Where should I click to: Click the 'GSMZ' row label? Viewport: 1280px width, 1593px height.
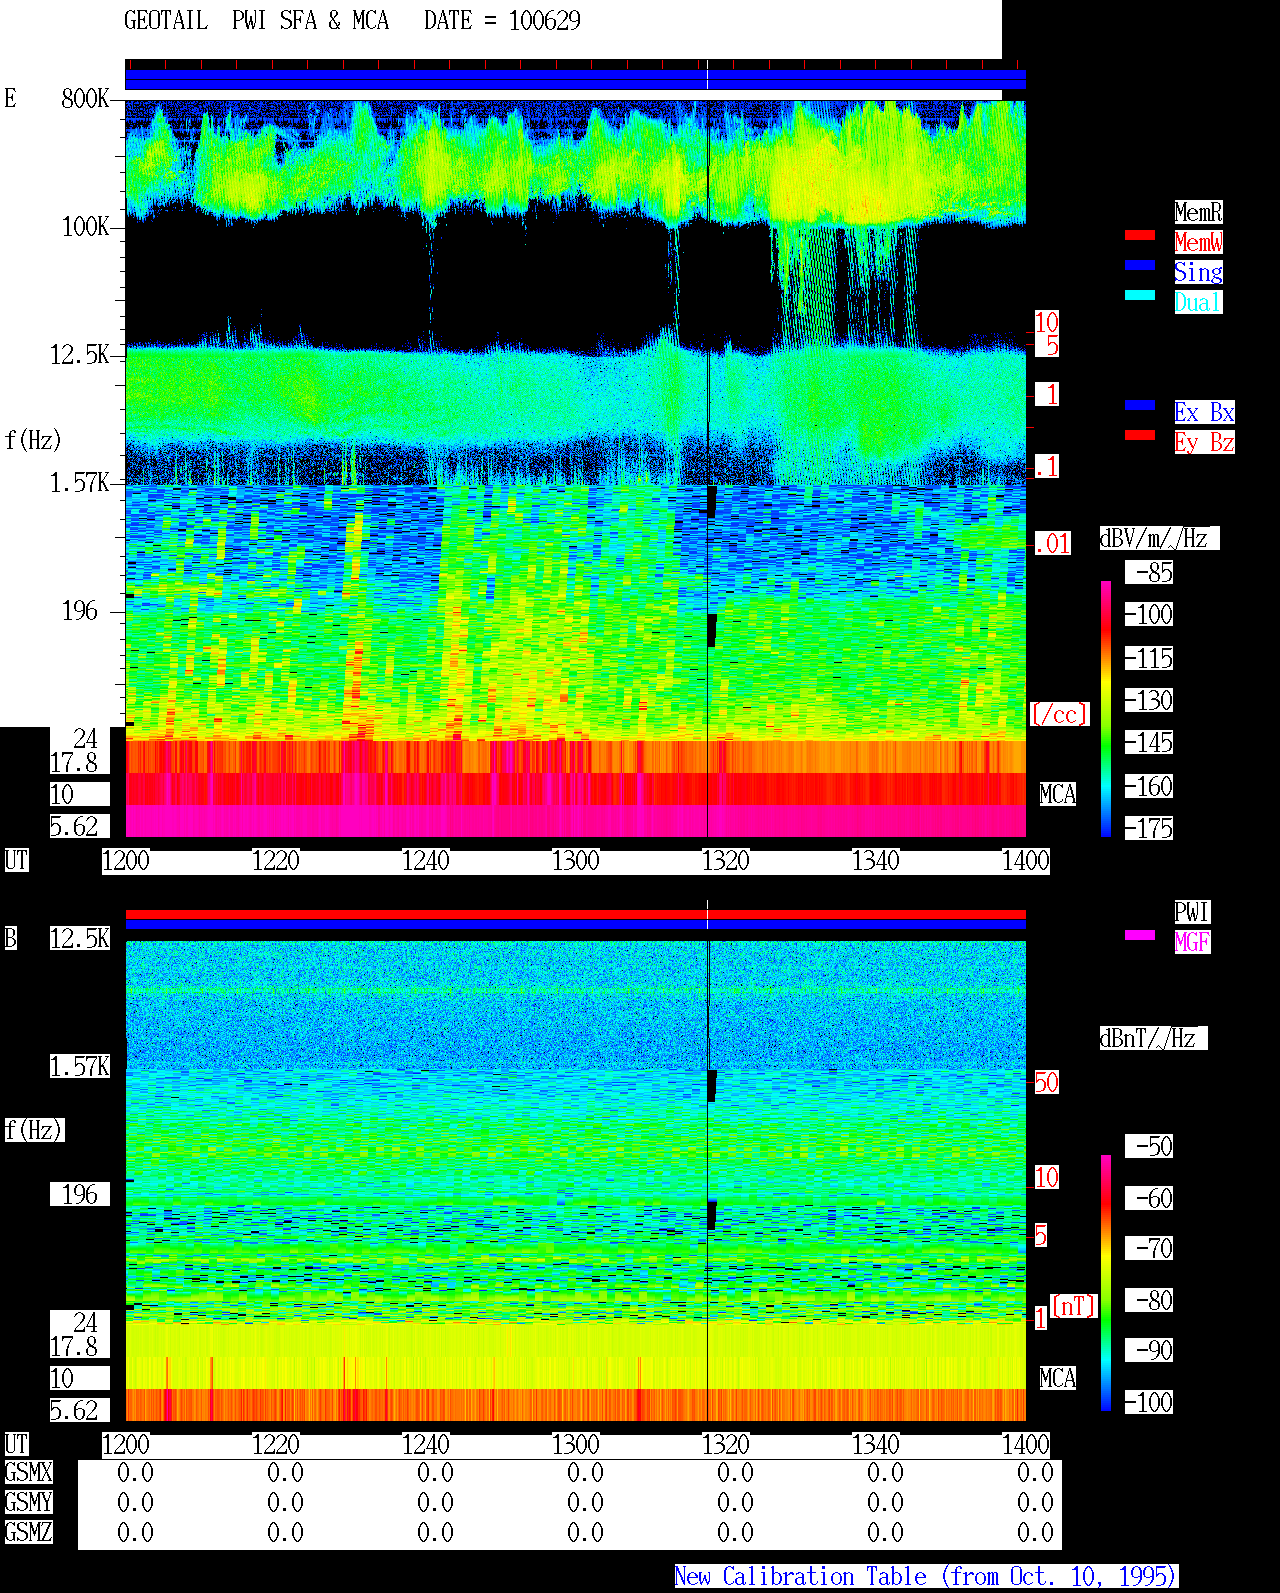(28, 1533)
